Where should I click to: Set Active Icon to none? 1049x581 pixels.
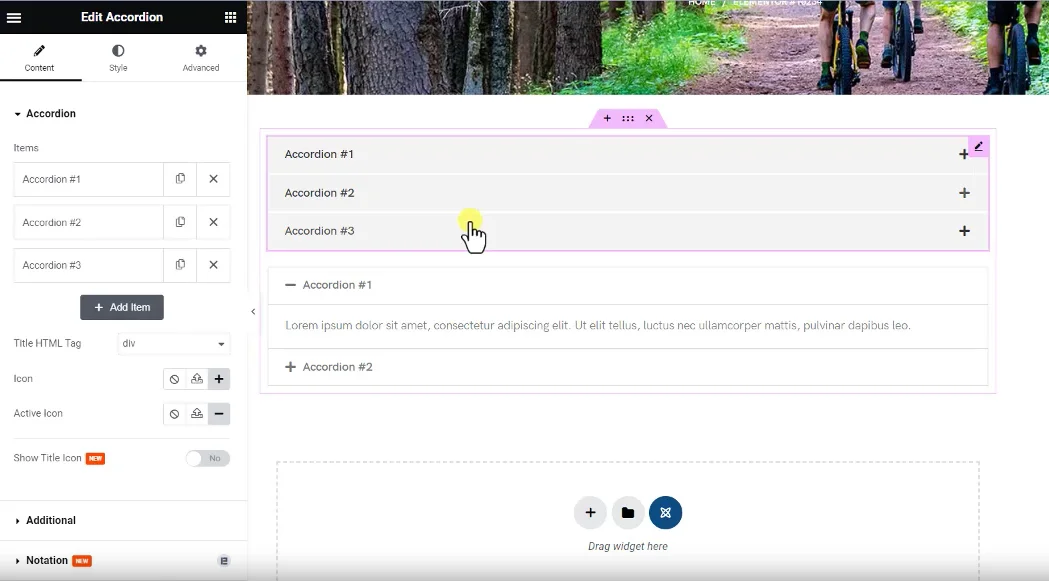click(x=175, y=414)
